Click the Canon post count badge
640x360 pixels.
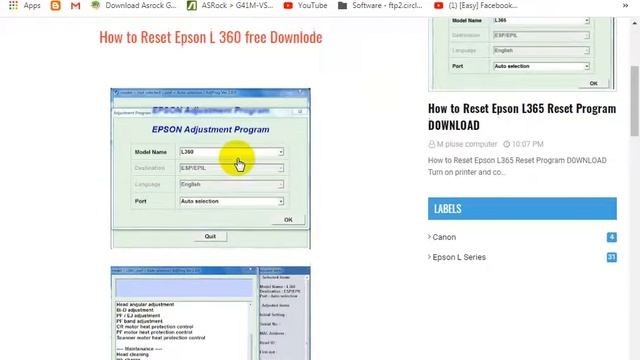click(611, 237)
